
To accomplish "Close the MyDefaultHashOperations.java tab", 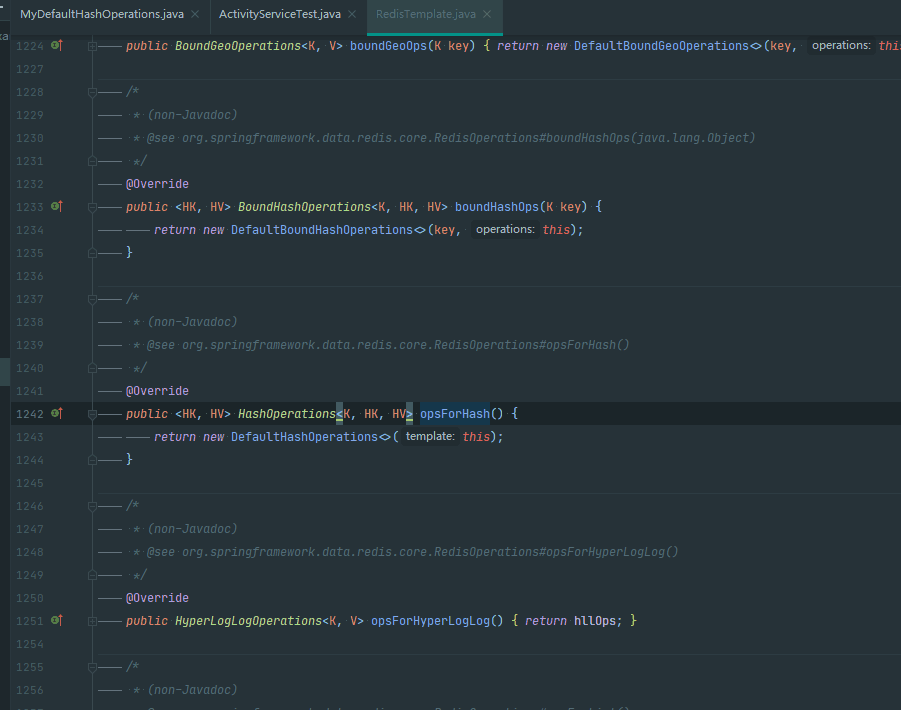I will click(x=195, y=14).
